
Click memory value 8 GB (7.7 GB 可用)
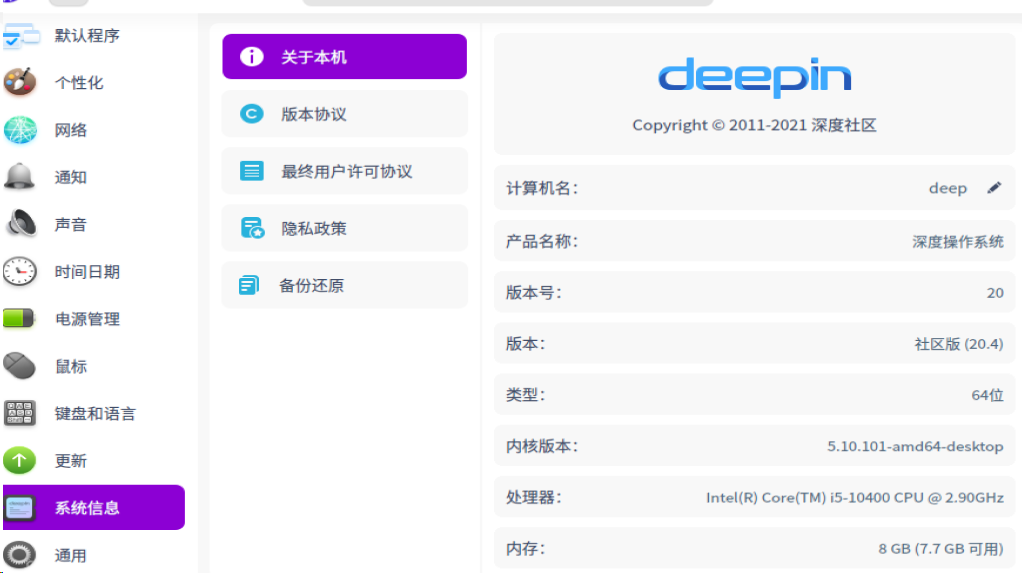pyautogui.click(x=941, y=549)
